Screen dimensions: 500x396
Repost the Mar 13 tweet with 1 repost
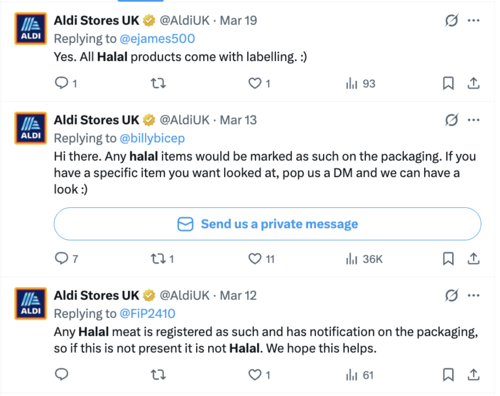click(x=162, y=259)
